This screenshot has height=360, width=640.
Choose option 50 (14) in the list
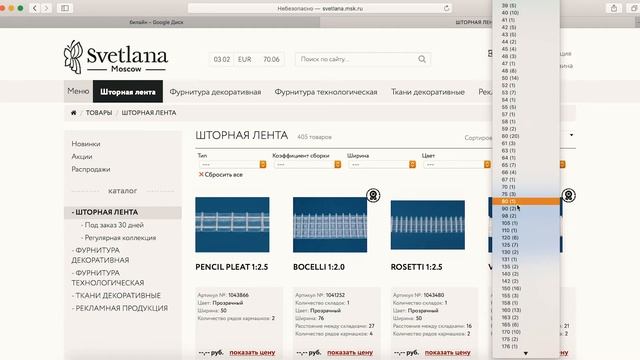527,78
